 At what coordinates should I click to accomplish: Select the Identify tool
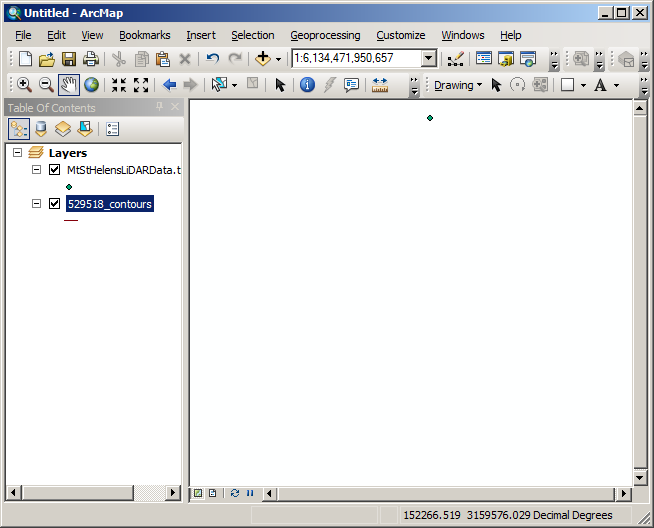[x=307, y=85]
